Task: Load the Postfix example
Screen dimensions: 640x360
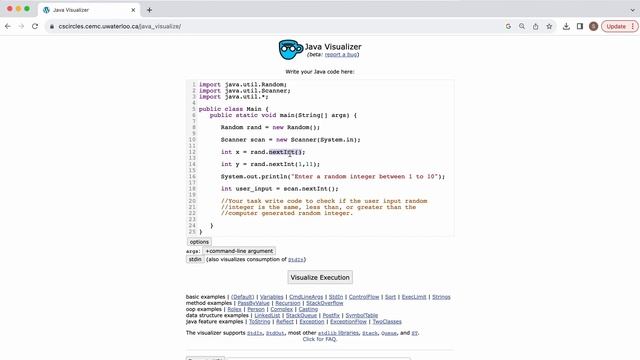Action: click(x=331, y=316)
